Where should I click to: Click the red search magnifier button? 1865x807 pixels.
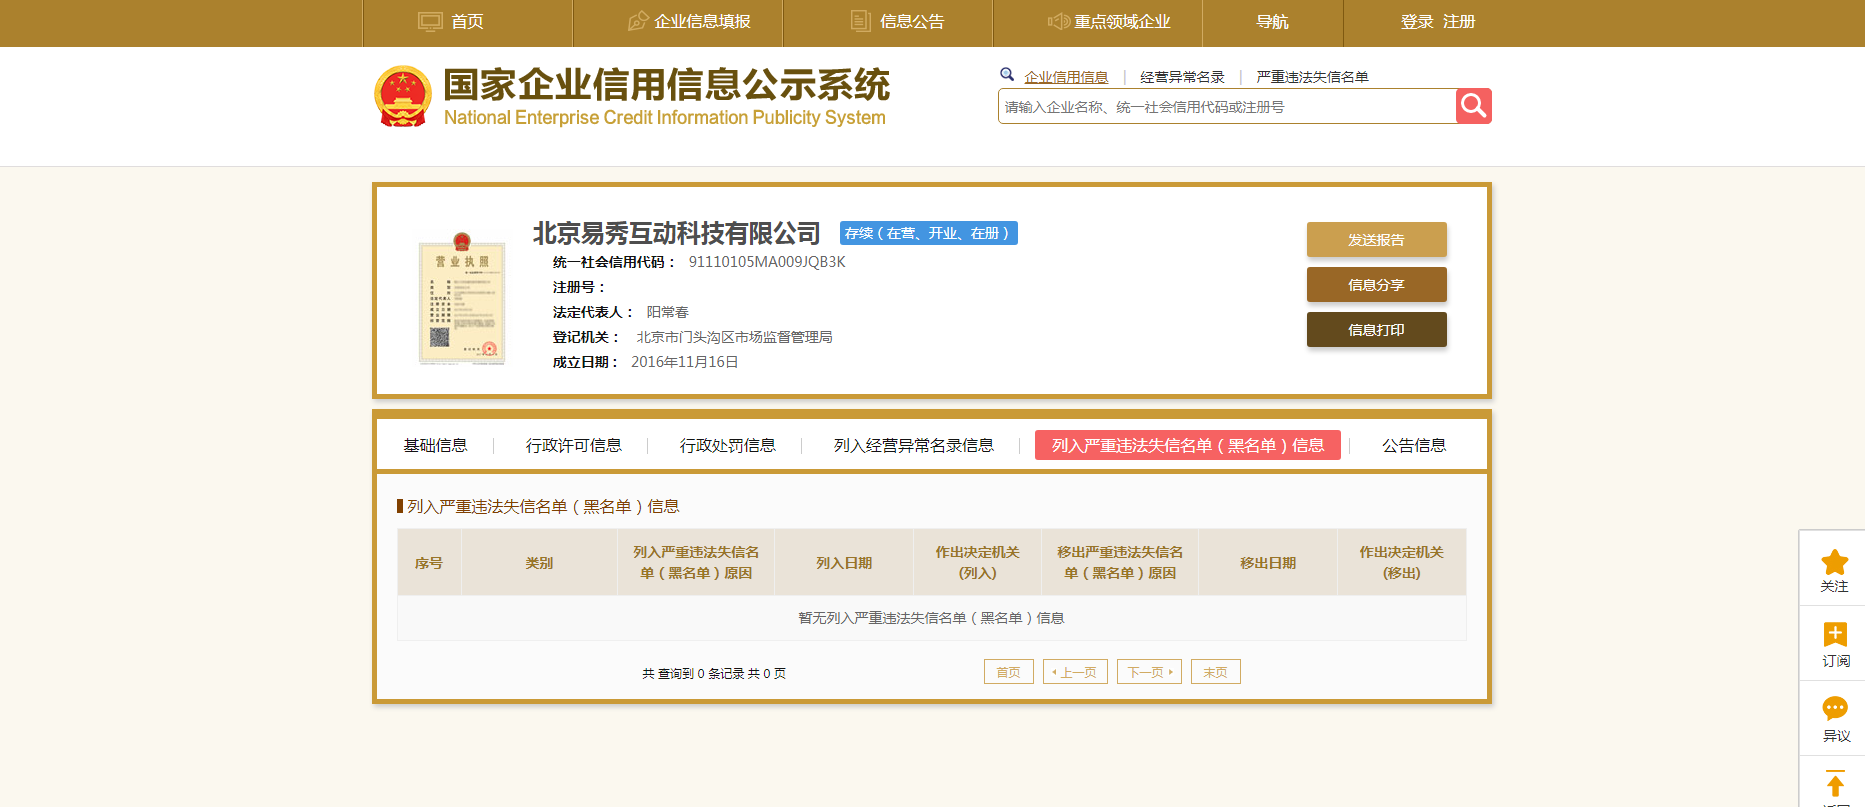(1473, 106)
